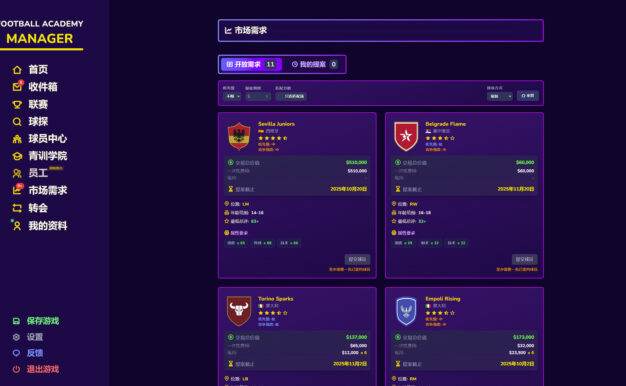Click the Torino Sparks star rating
This screenshot has height=386, width=626.
click(x=273, y=313)
